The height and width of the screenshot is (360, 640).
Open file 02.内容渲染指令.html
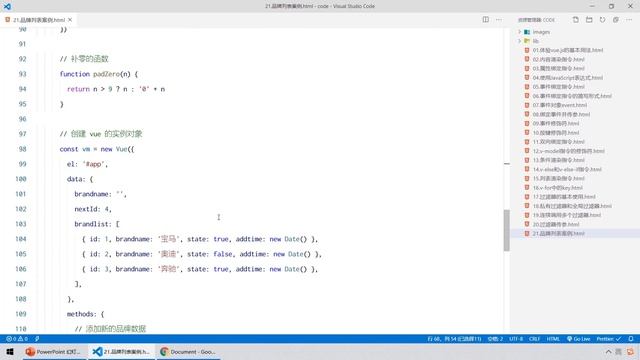click(558, 59)
